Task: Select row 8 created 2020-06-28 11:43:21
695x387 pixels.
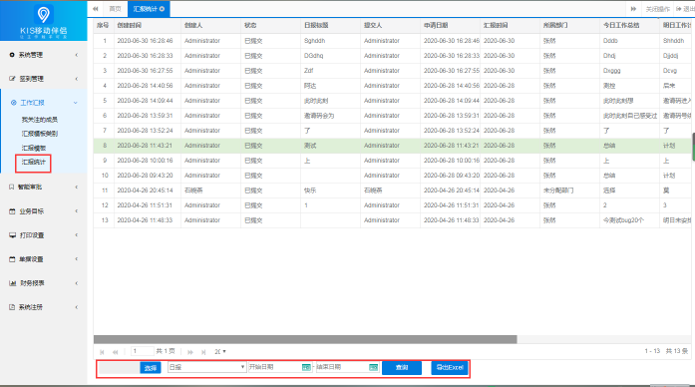Action: (392, 145)
